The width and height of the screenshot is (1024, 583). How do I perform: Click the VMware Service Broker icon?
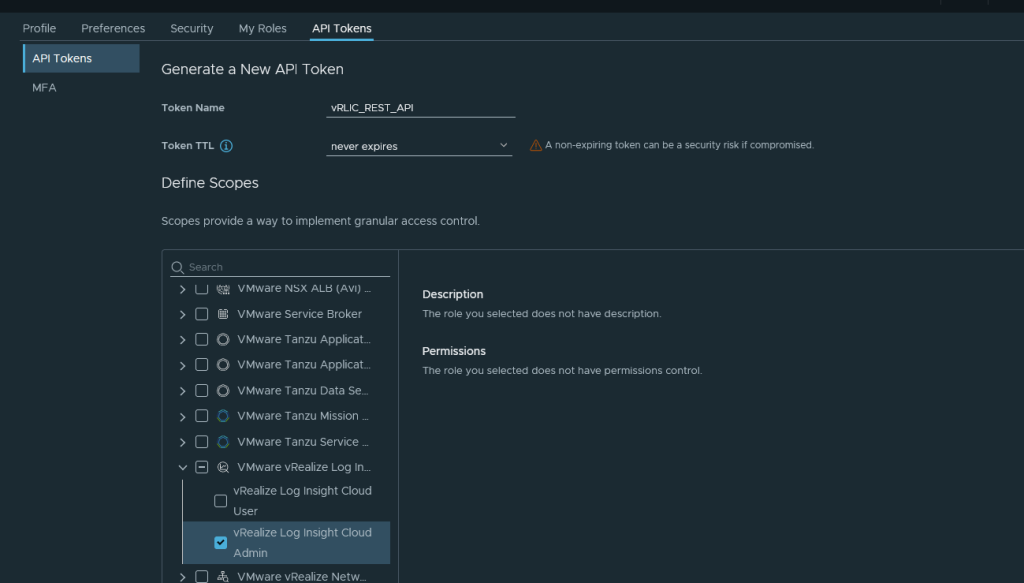(223, 314)
